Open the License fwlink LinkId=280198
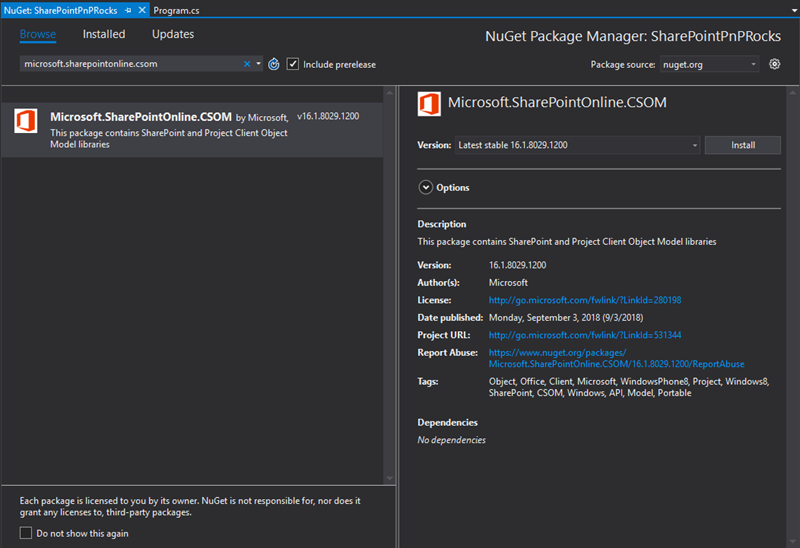The width and height of the screenshot is (800, 548). (585, 300)
